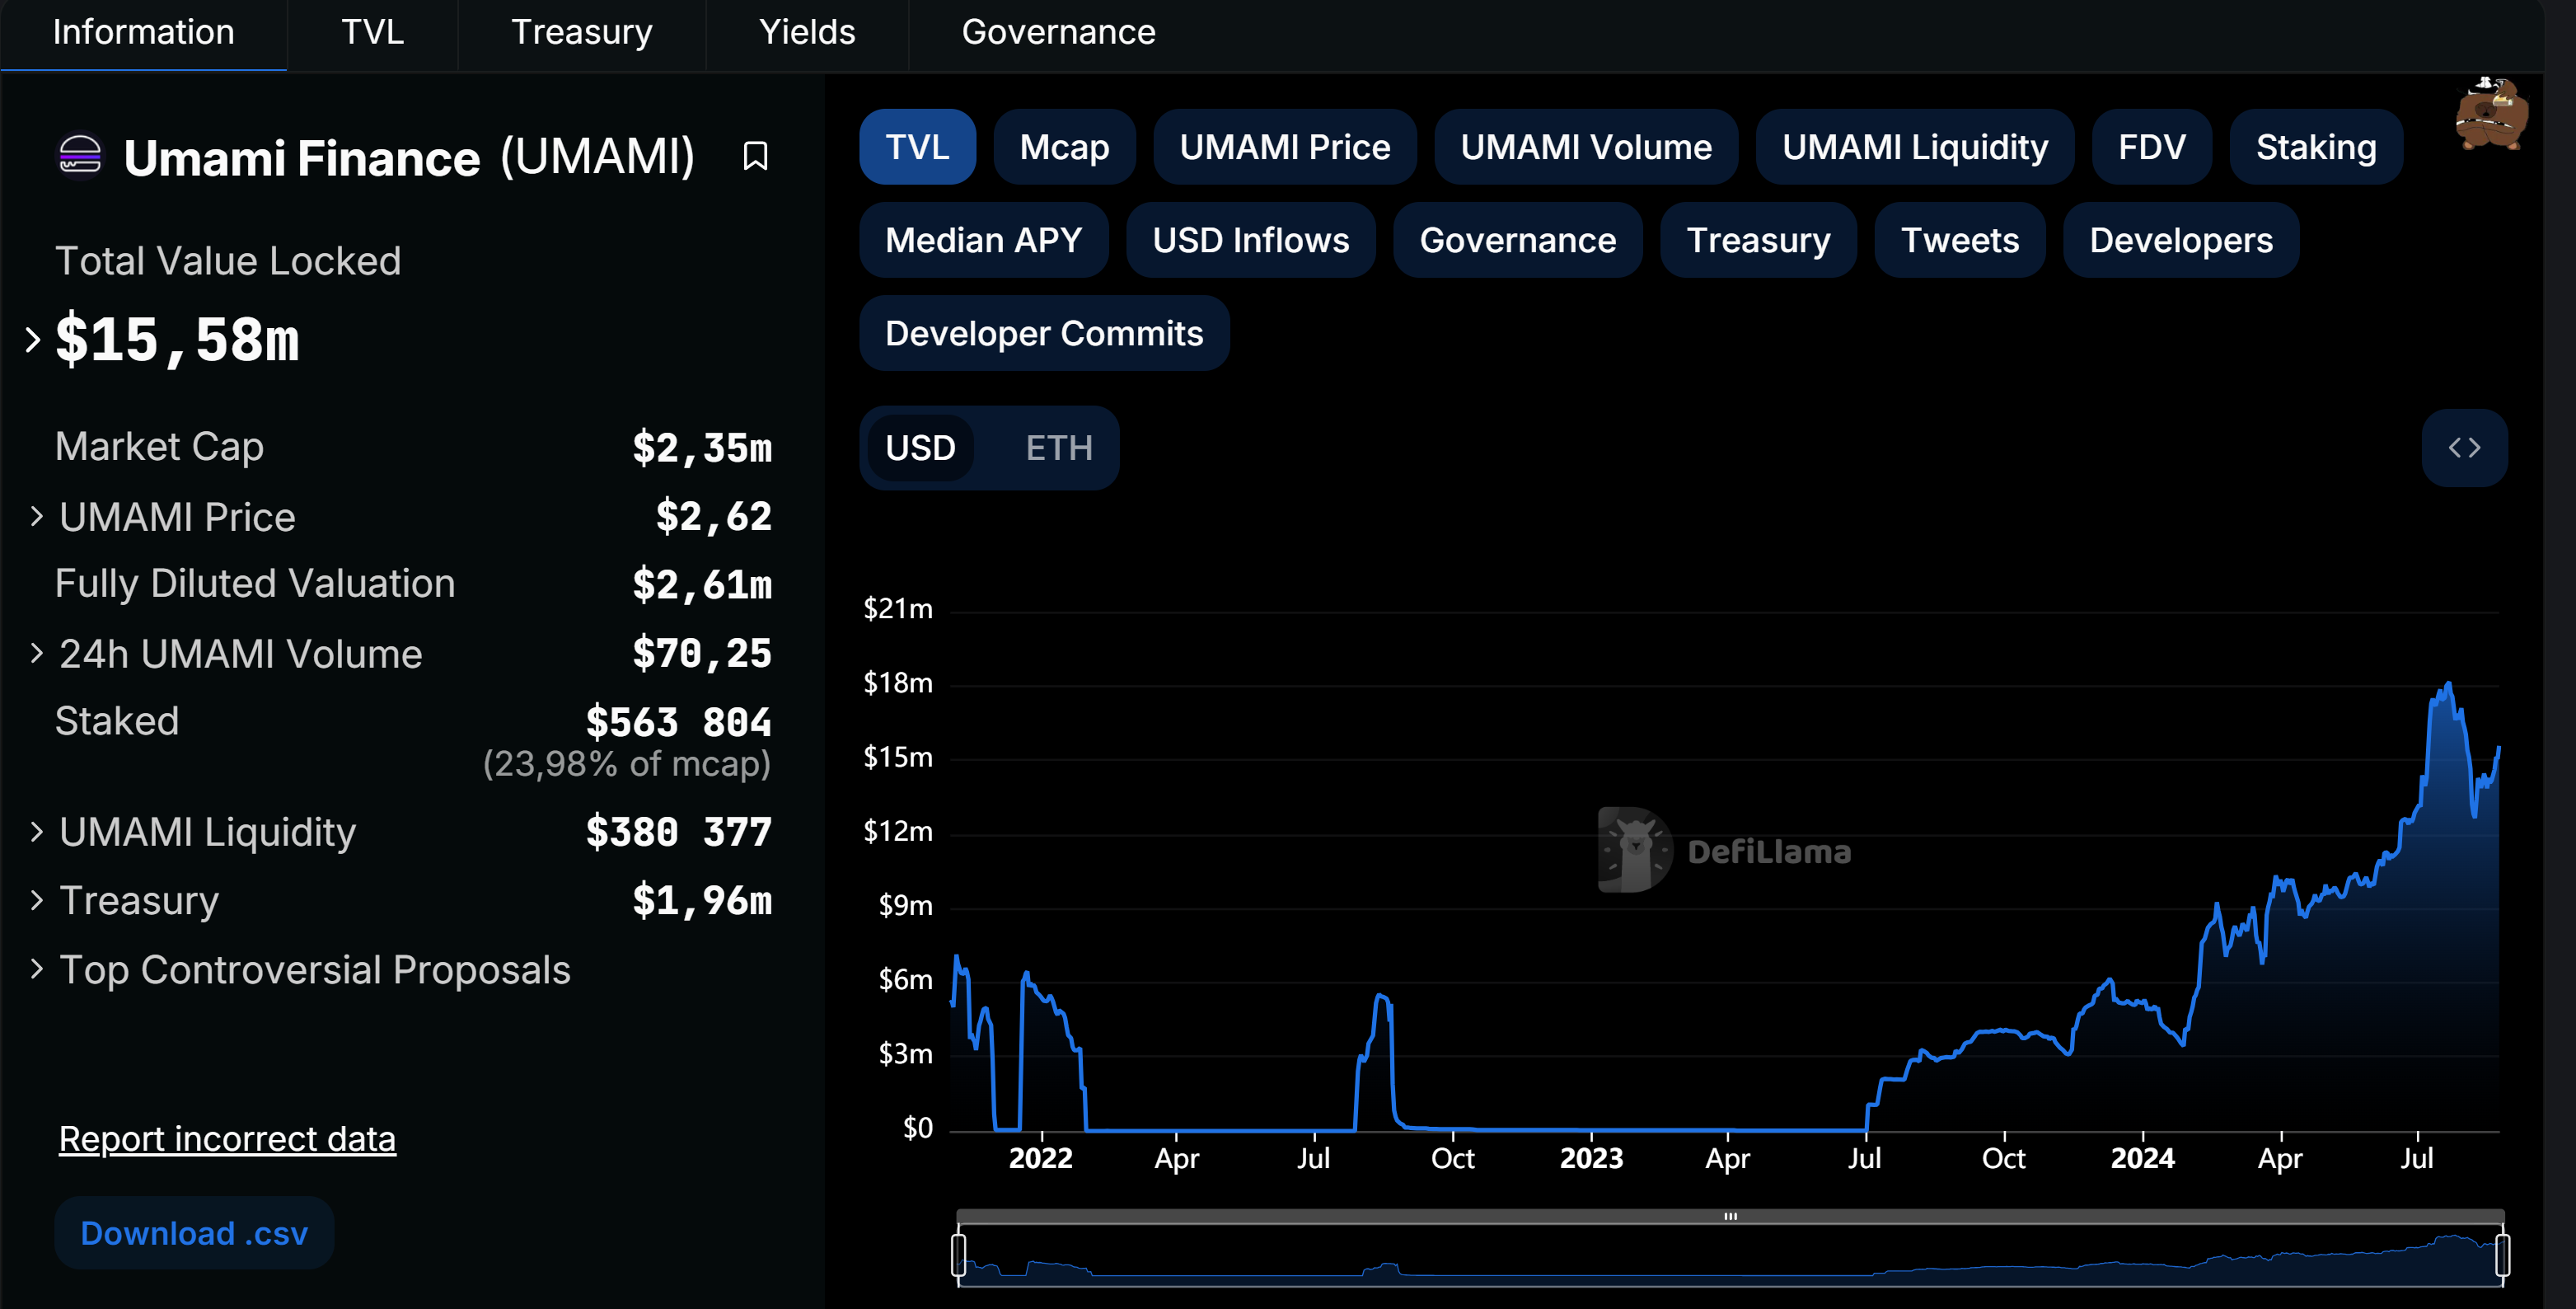Click the Umami Finance burger logo
This screenshot has width=2576, height=1309.
[x=80, y=155]
